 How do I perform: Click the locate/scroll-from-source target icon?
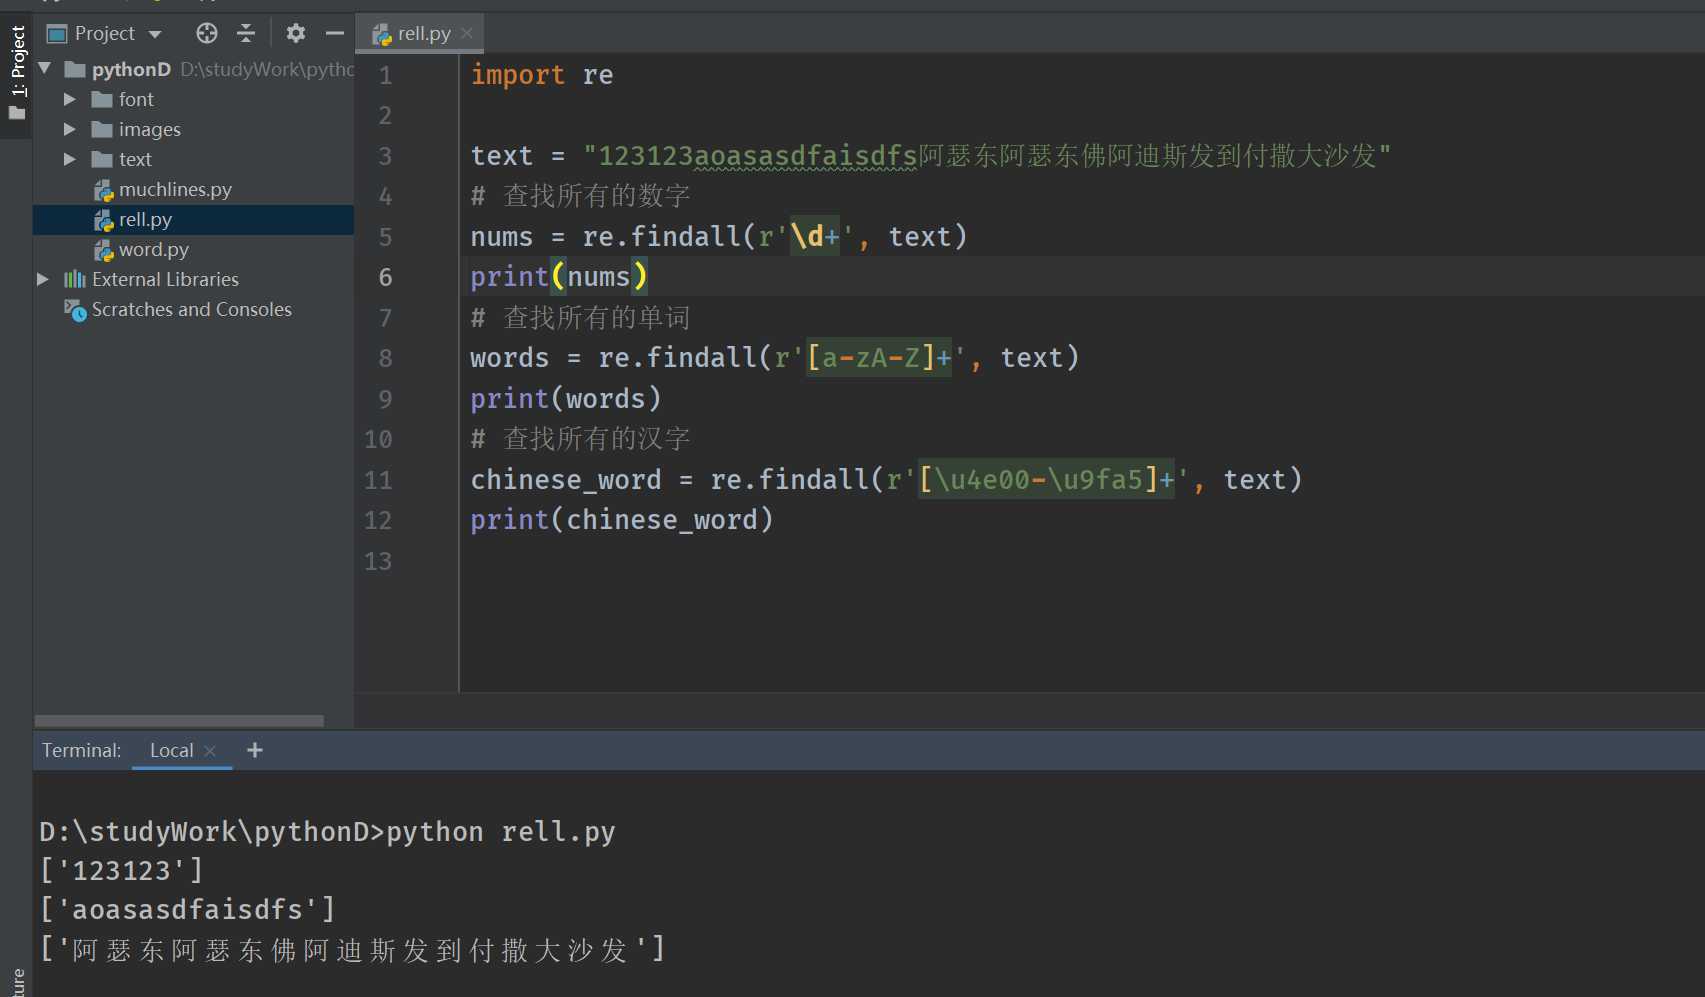point(207,33)
